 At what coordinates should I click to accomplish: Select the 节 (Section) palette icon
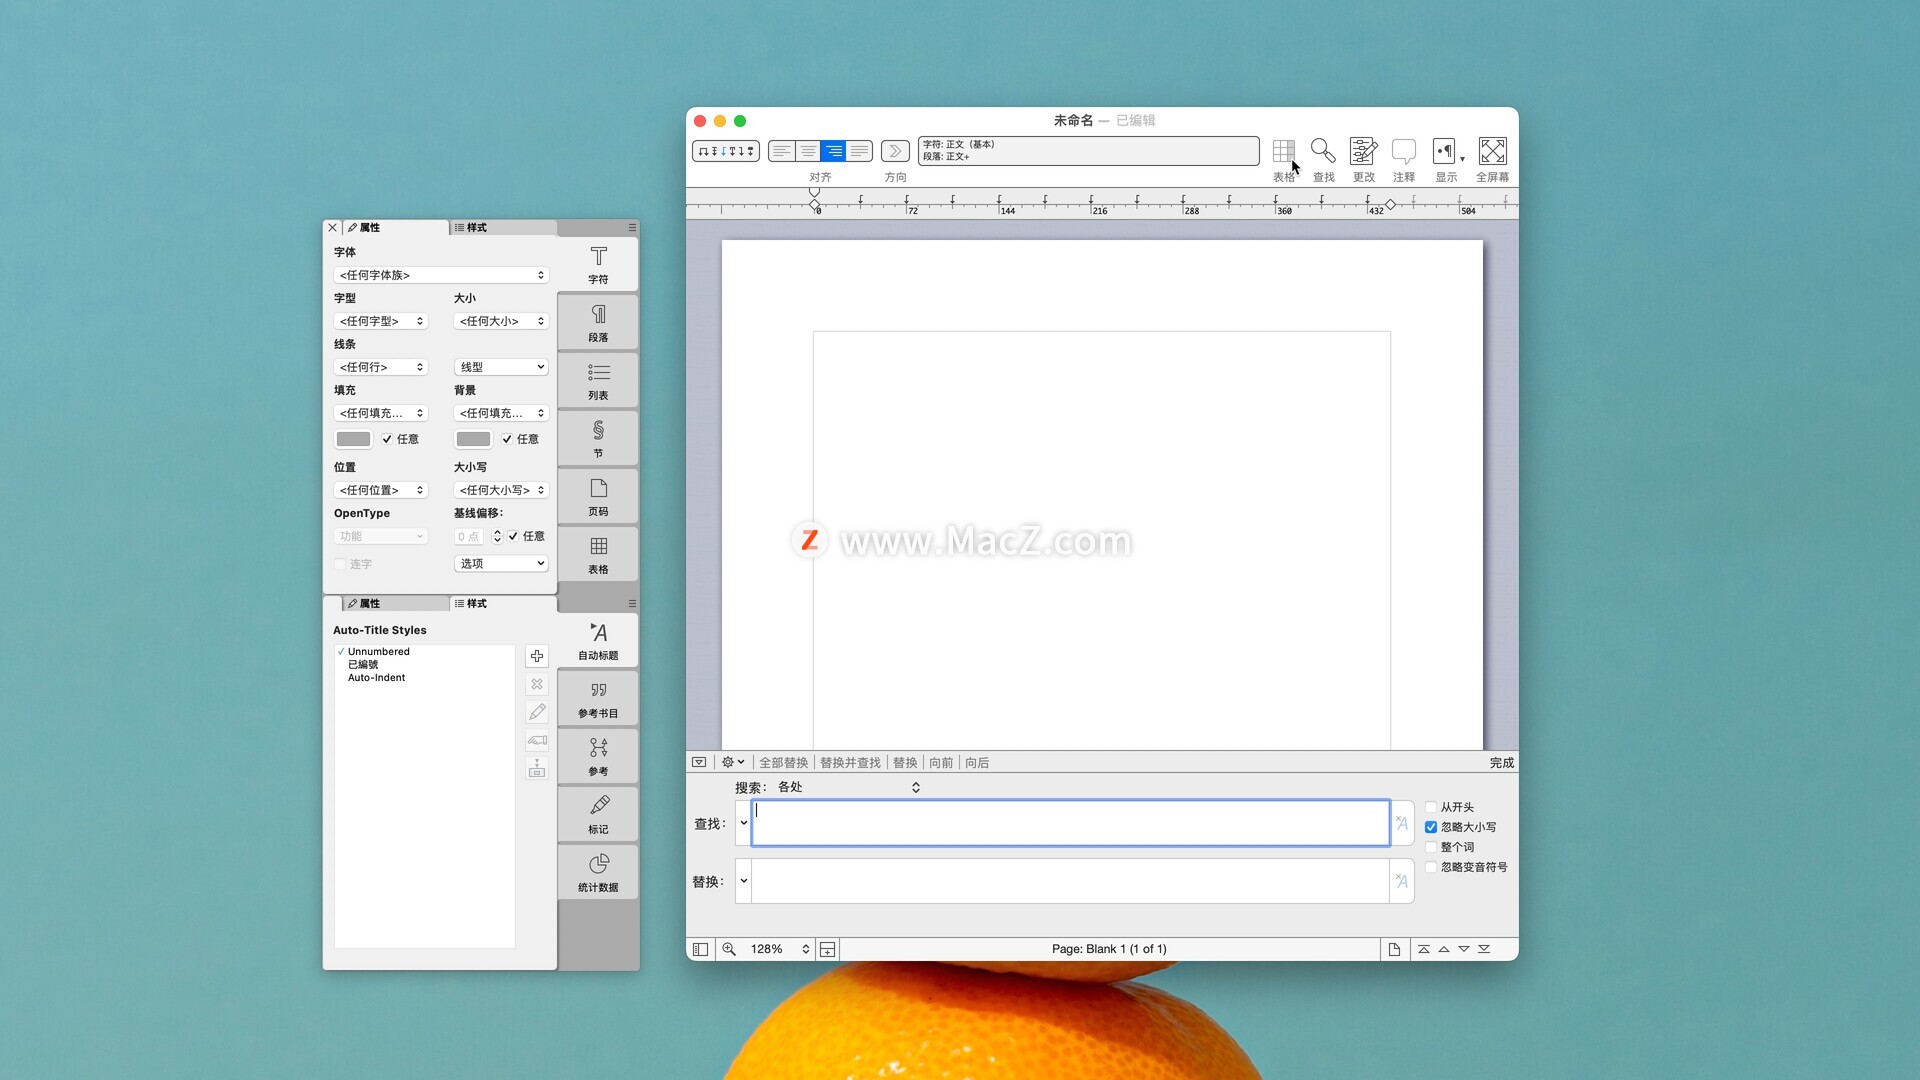click(598, 438)
